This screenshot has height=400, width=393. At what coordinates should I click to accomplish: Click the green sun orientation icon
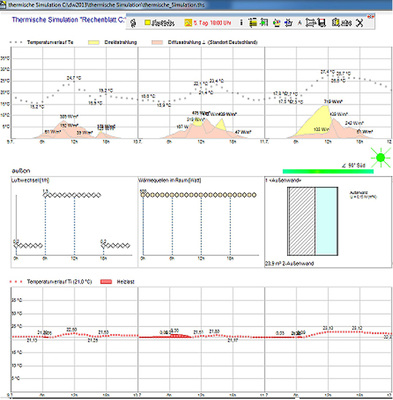click(x=381, y=157)
